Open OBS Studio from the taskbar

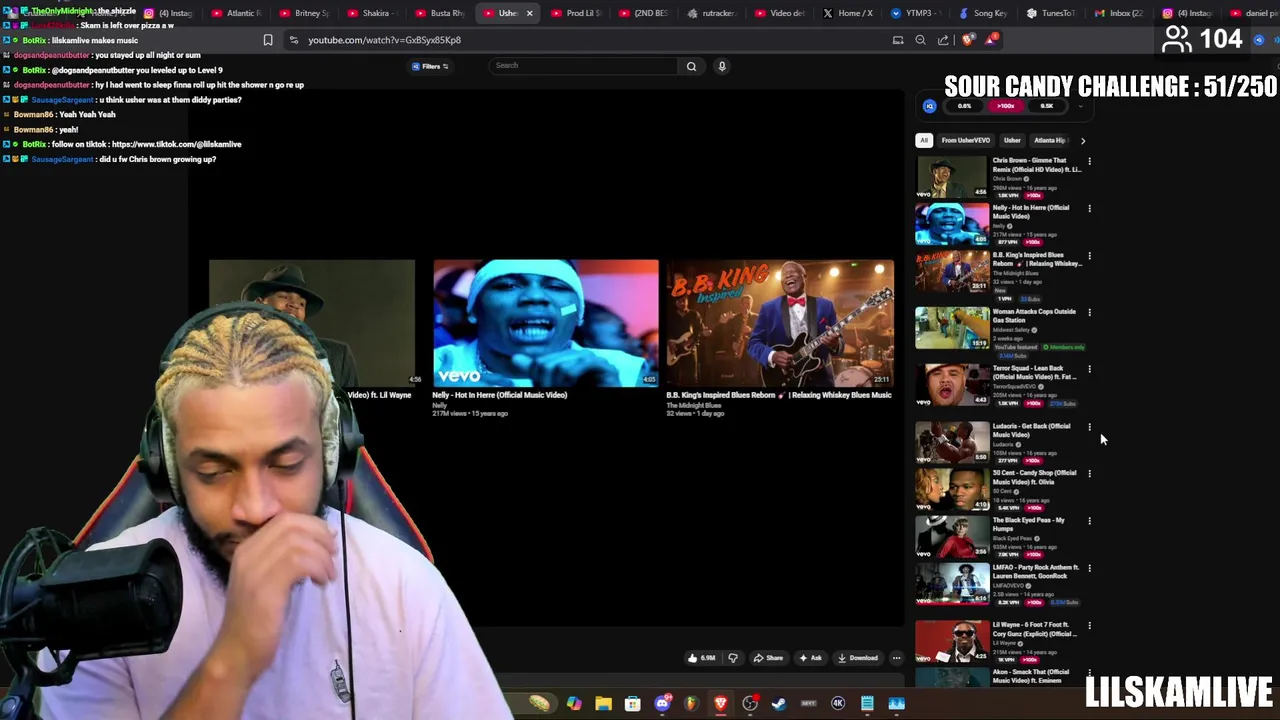pyautogui.click(x=750, y=704)
